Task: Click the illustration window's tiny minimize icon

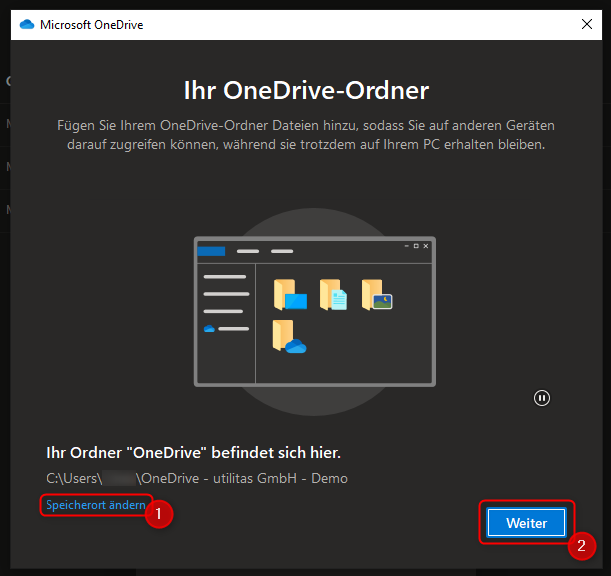Action: 406,245
